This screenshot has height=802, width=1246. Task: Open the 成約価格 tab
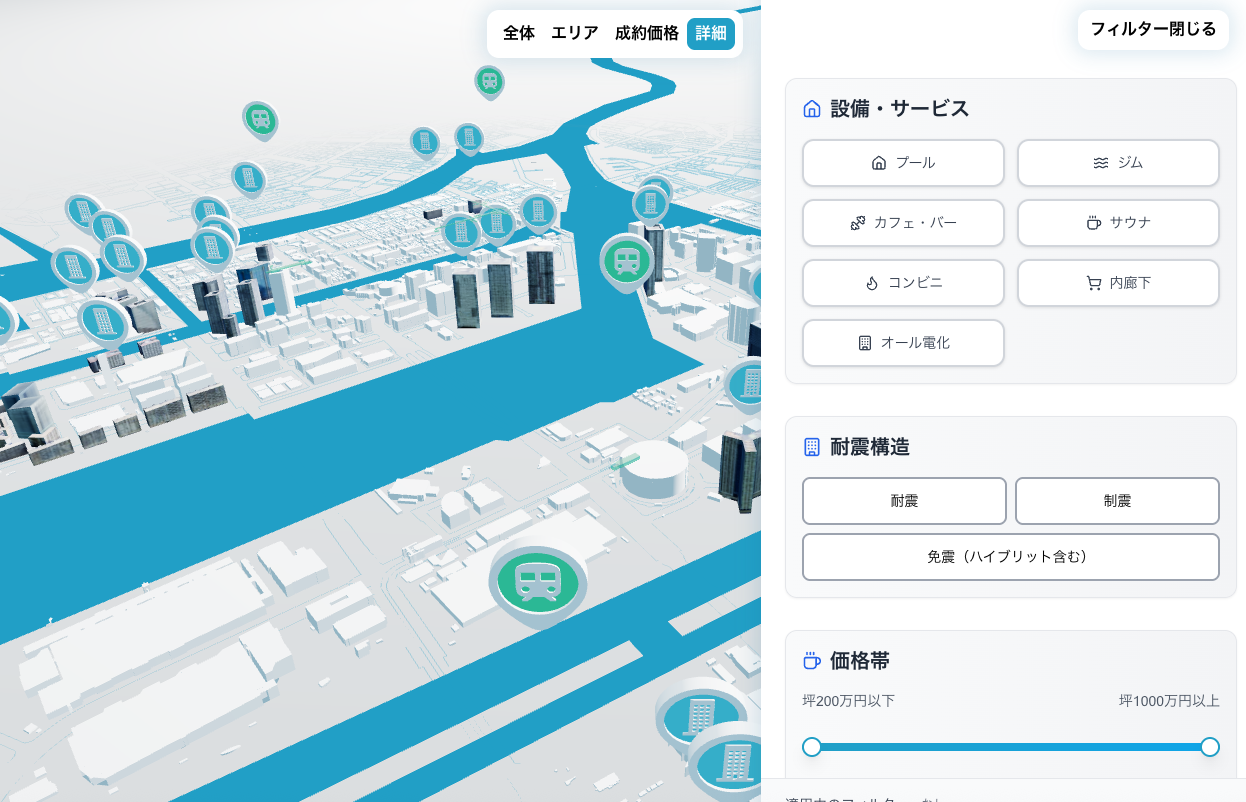(x=646, y=33)
